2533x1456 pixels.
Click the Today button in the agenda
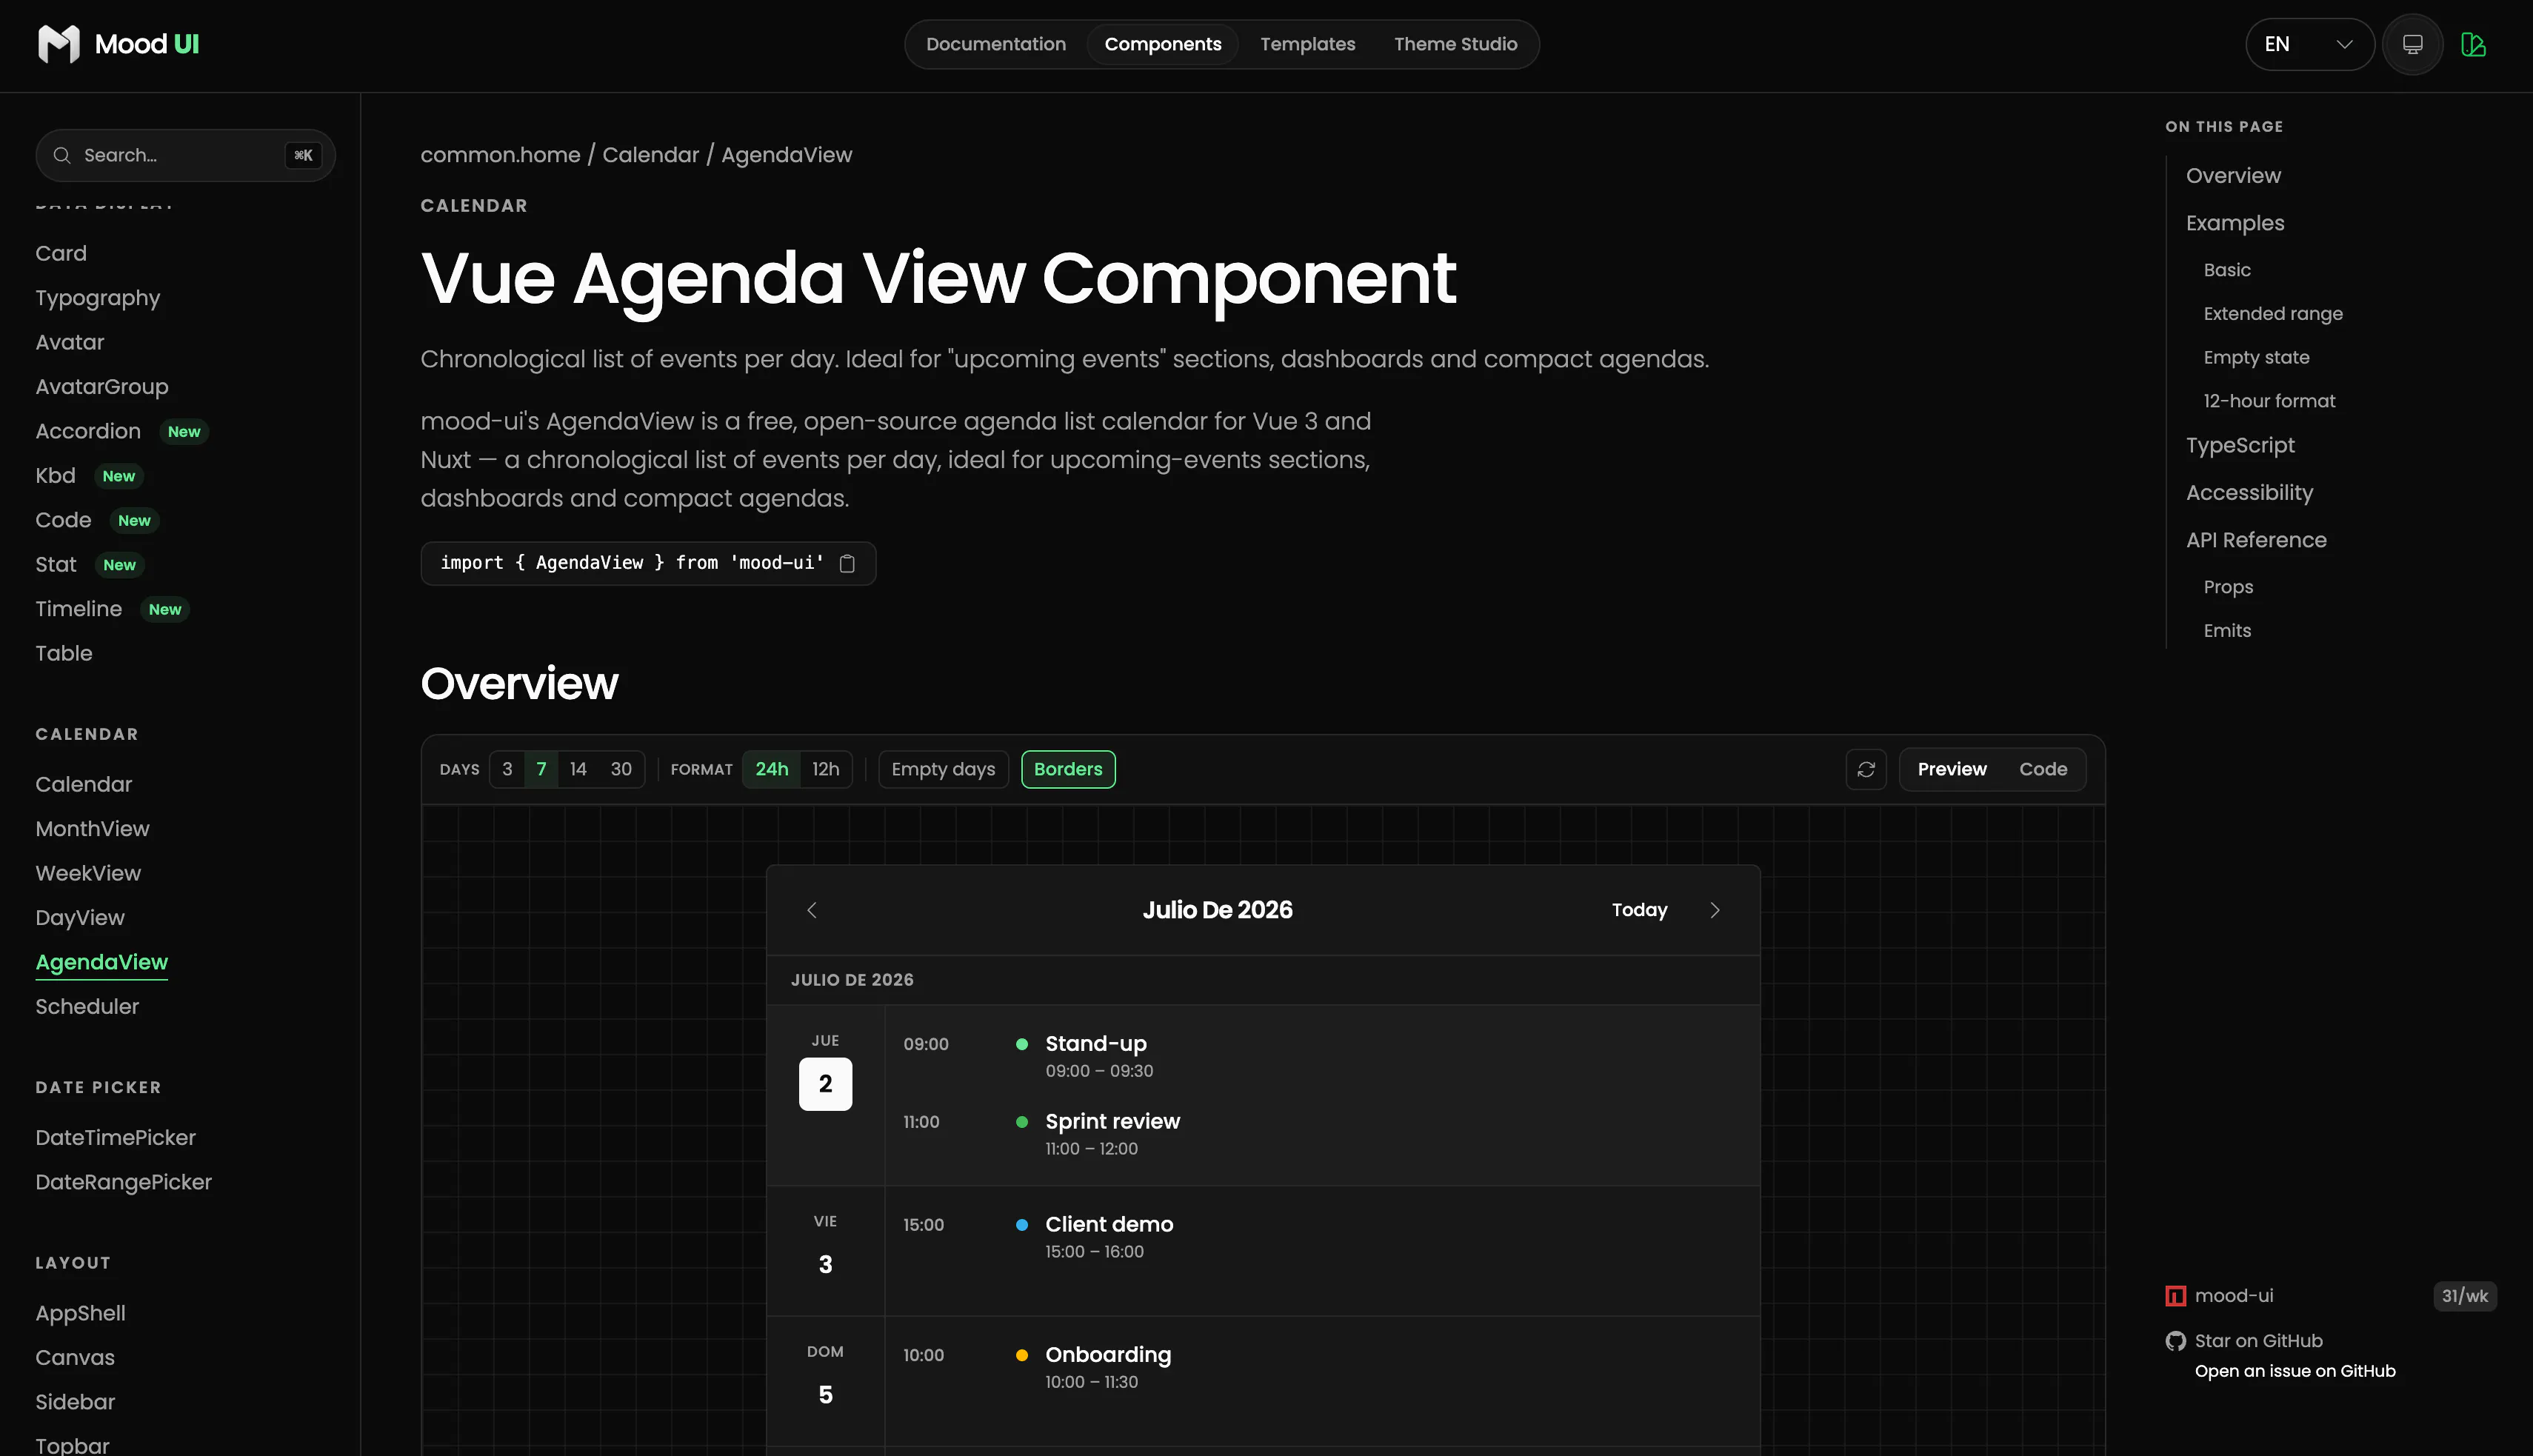coord(1640,910)
